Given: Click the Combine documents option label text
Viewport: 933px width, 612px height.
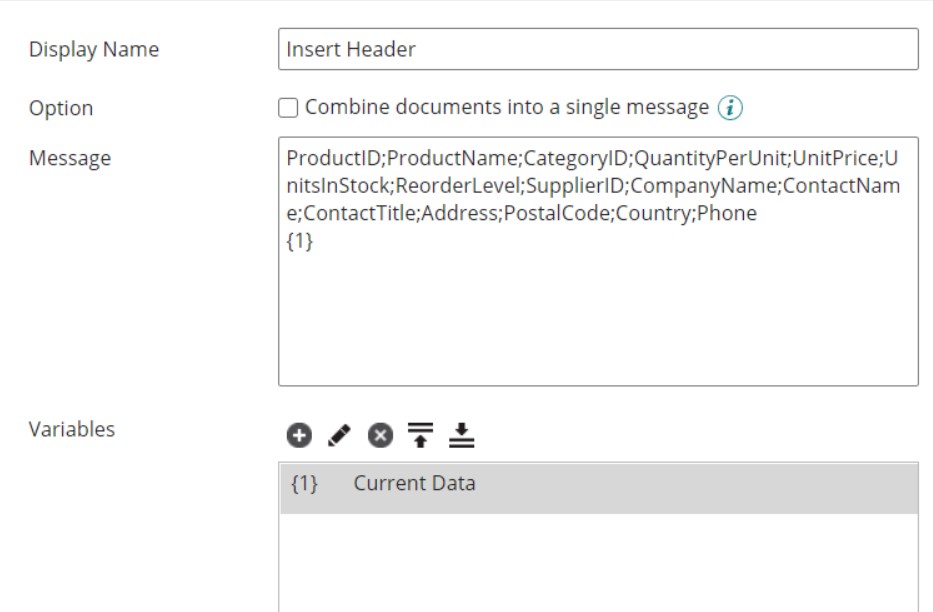Looking at the screenshot, I should tap(506, 108).
